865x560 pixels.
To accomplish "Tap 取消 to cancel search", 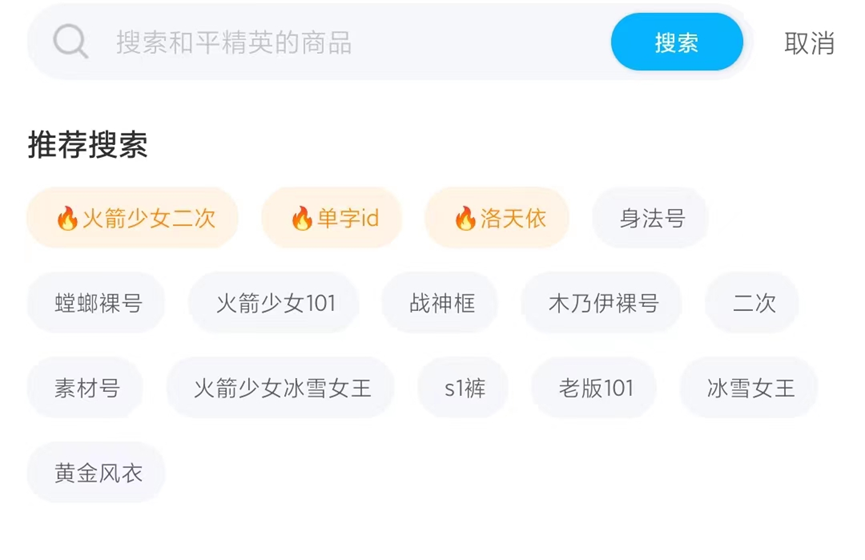I will [x=809, y=43].
